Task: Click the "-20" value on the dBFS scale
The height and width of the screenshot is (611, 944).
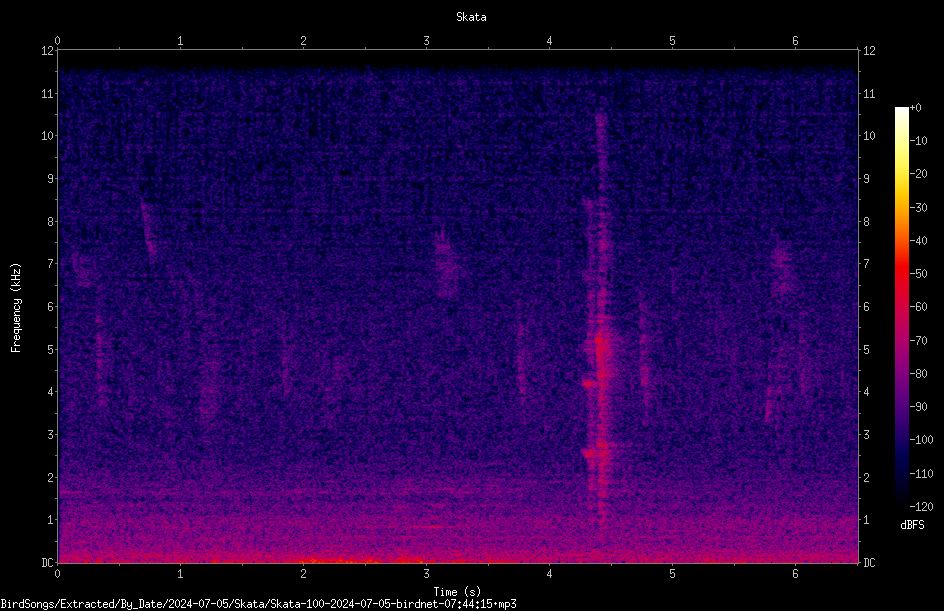Action: click(x=919, y=174)
